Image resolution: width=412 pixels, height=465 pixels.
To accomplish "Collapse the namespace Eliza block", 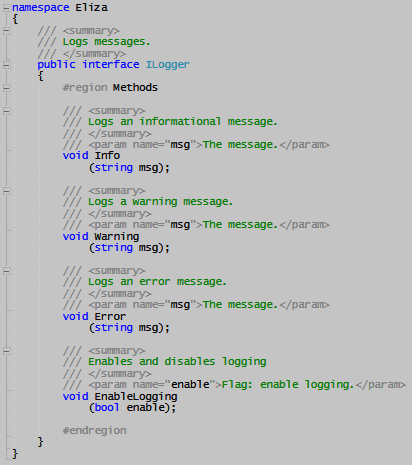I will tap(6, 8).
